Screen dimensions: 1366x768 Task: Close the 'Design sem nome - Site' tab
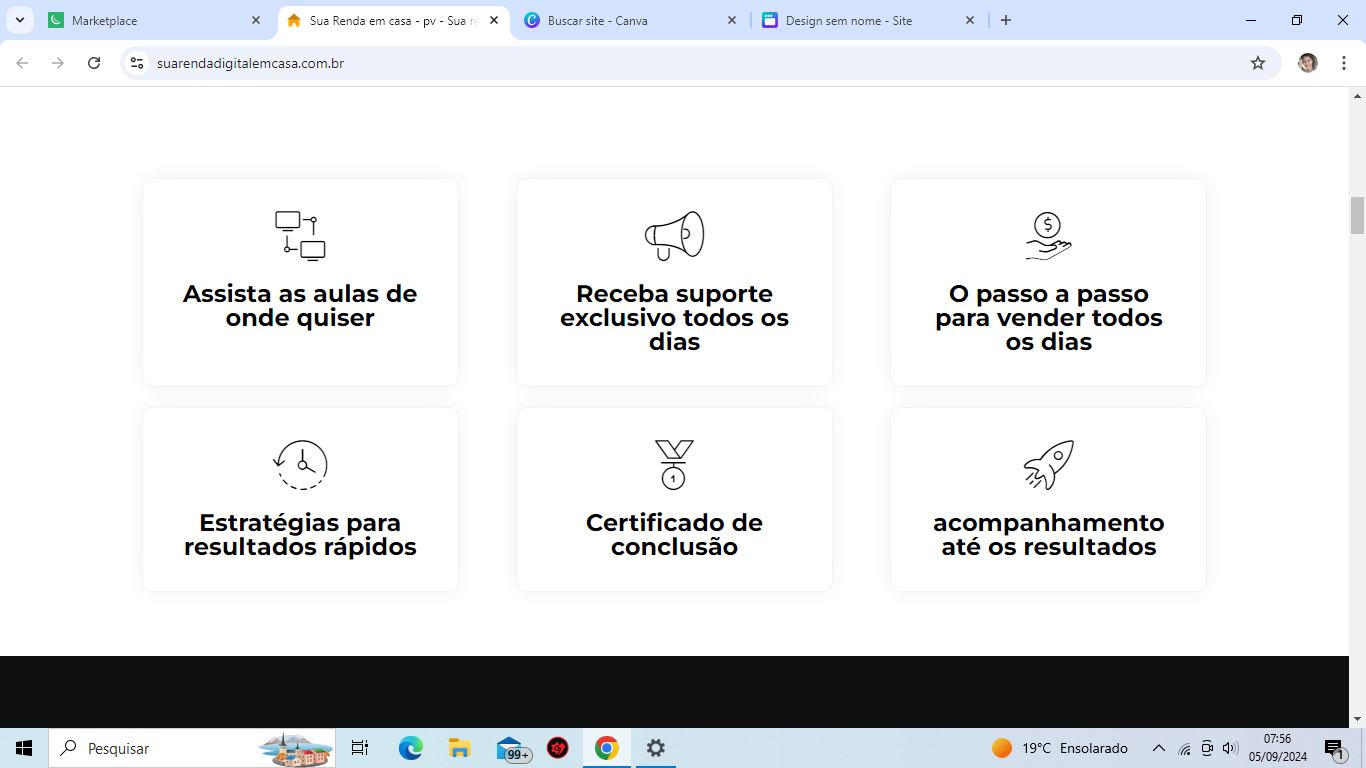click(970, 20)
